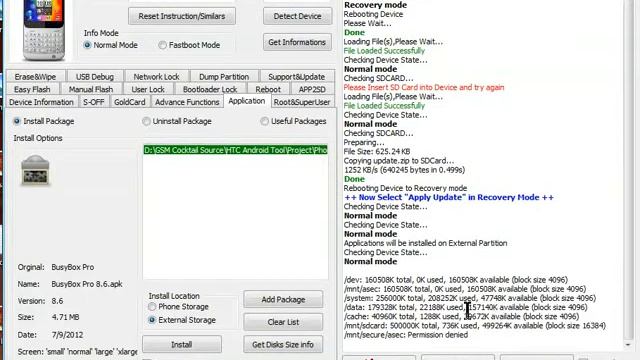The width and height of the screenshot is (640, 360).
Task: Open the Bootloader Lock tab
Action: (210, 89)
